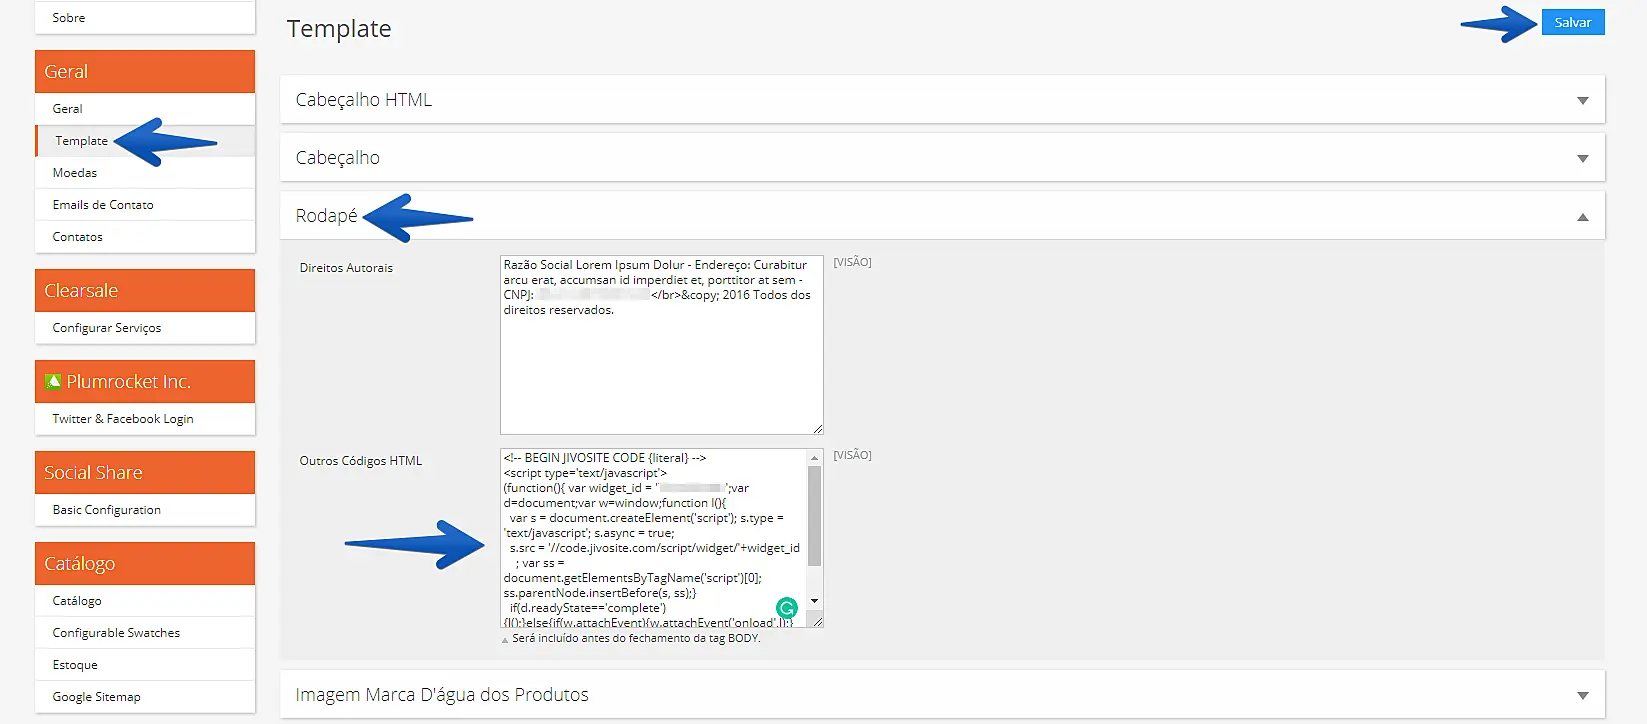Screen dimensions: 1647x724
Task: Open Twitter & Facebook Login settings
Action: pyautogui.click(x=123, y=419)
